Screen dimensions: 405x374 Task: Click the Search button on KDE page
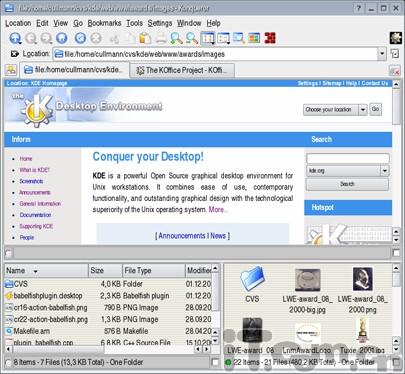click(347, 184)
